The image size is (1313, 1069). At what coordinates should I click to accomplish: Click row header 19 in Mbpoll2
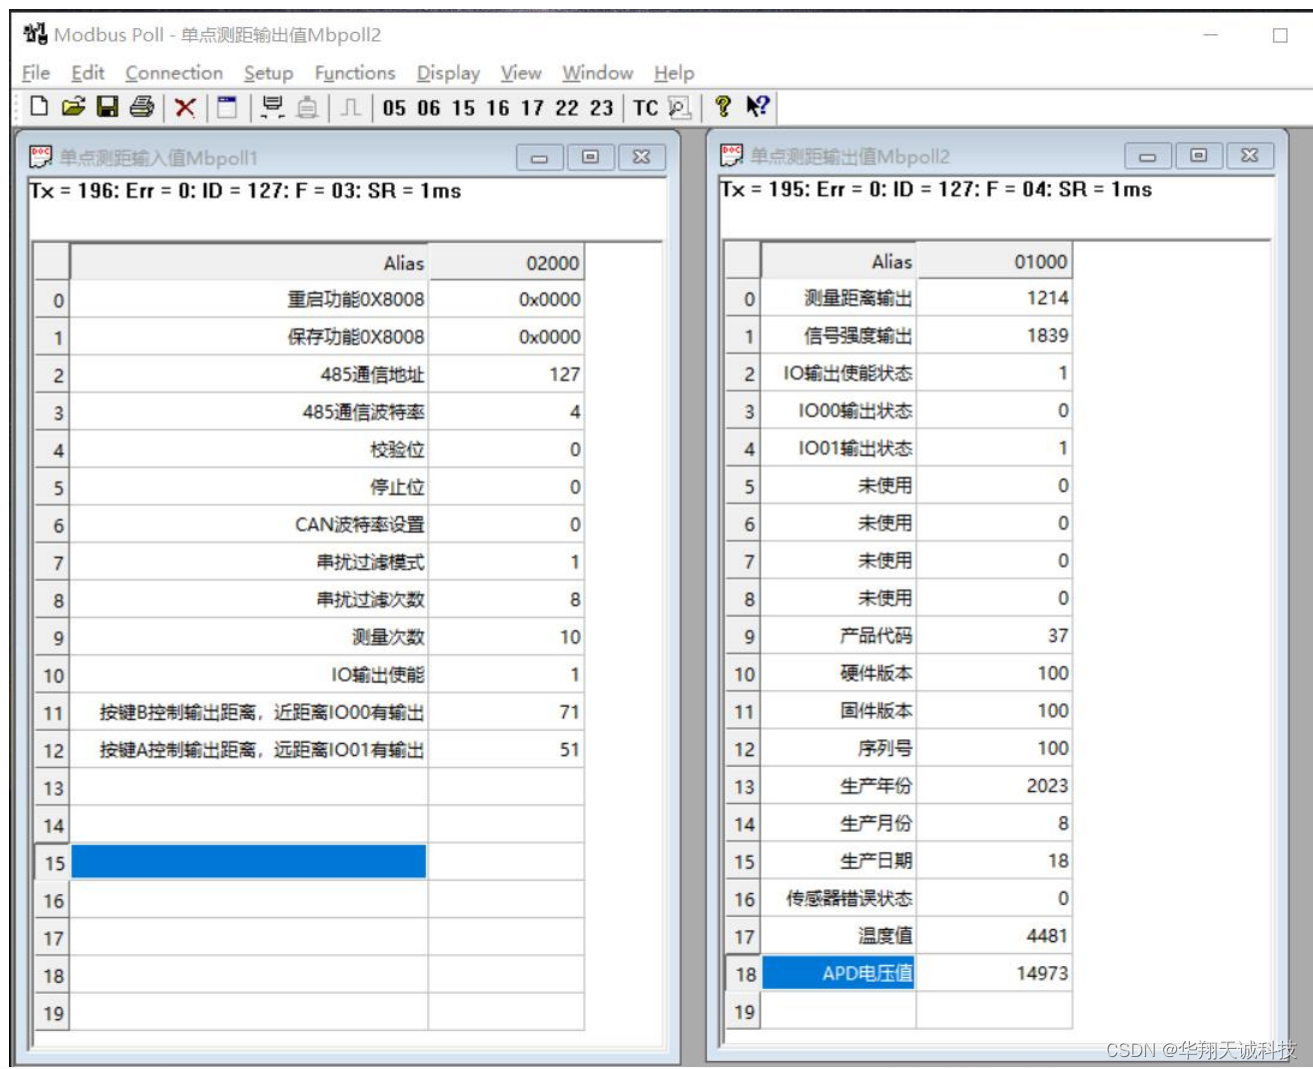(744, 1012)
